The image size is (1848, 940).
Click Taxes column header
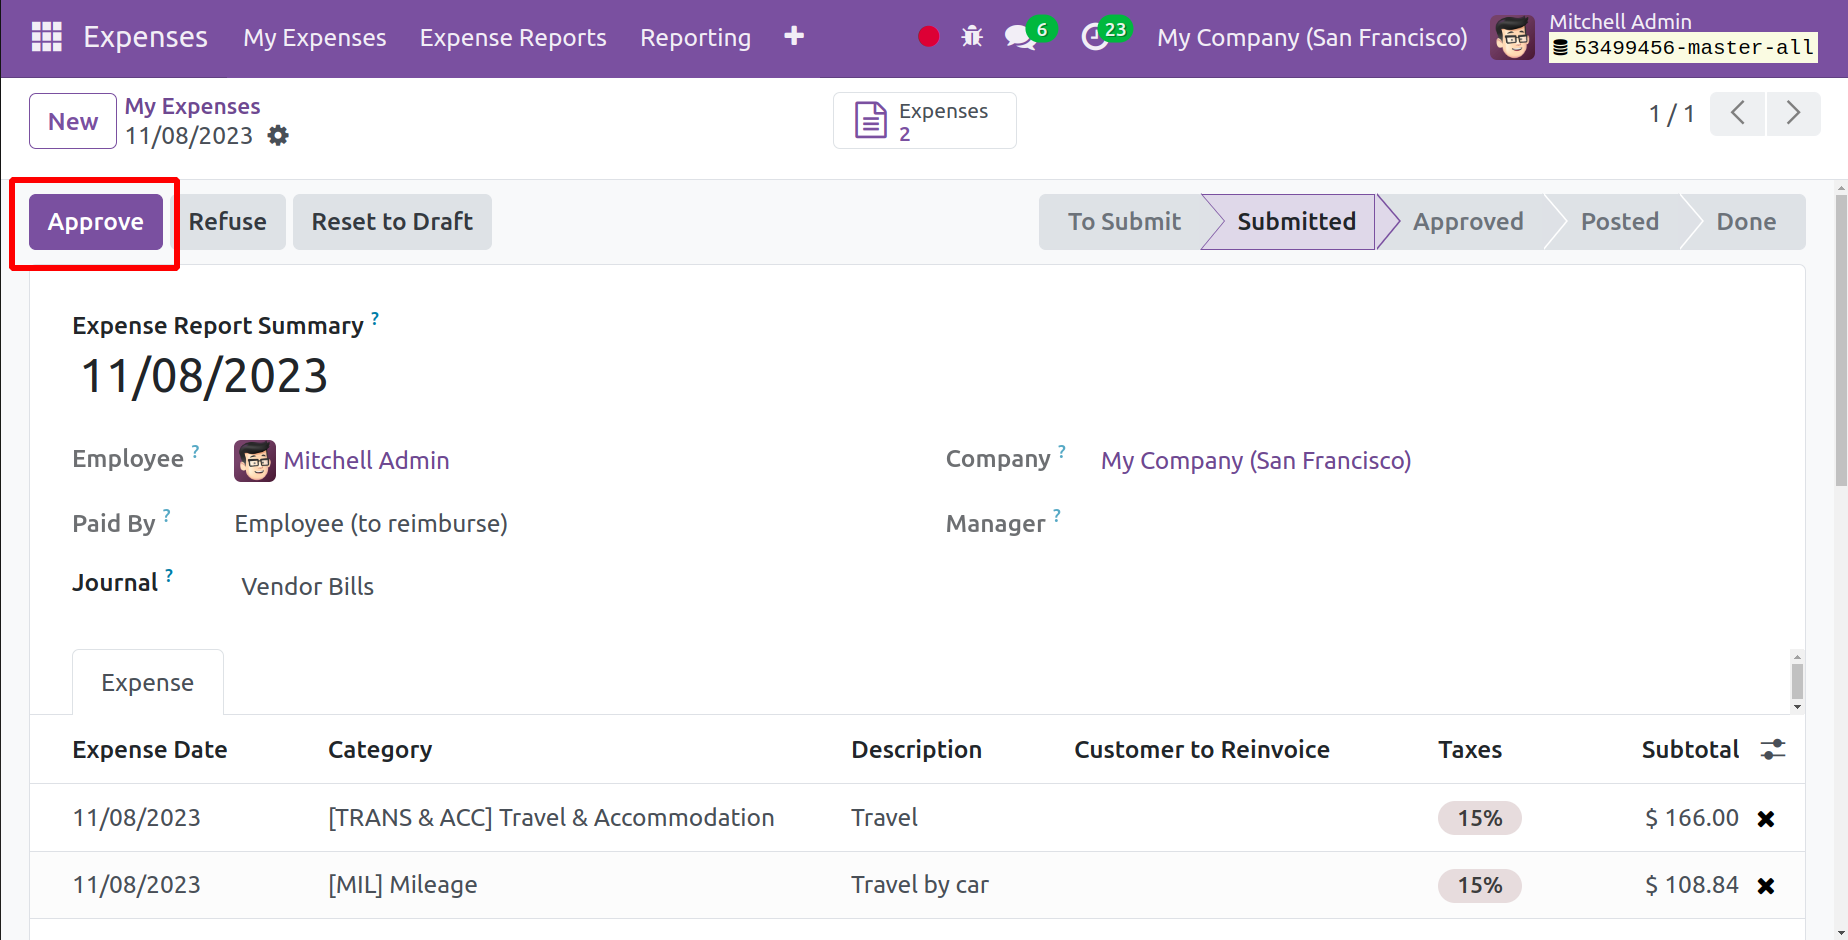[x=1470, y=750]
